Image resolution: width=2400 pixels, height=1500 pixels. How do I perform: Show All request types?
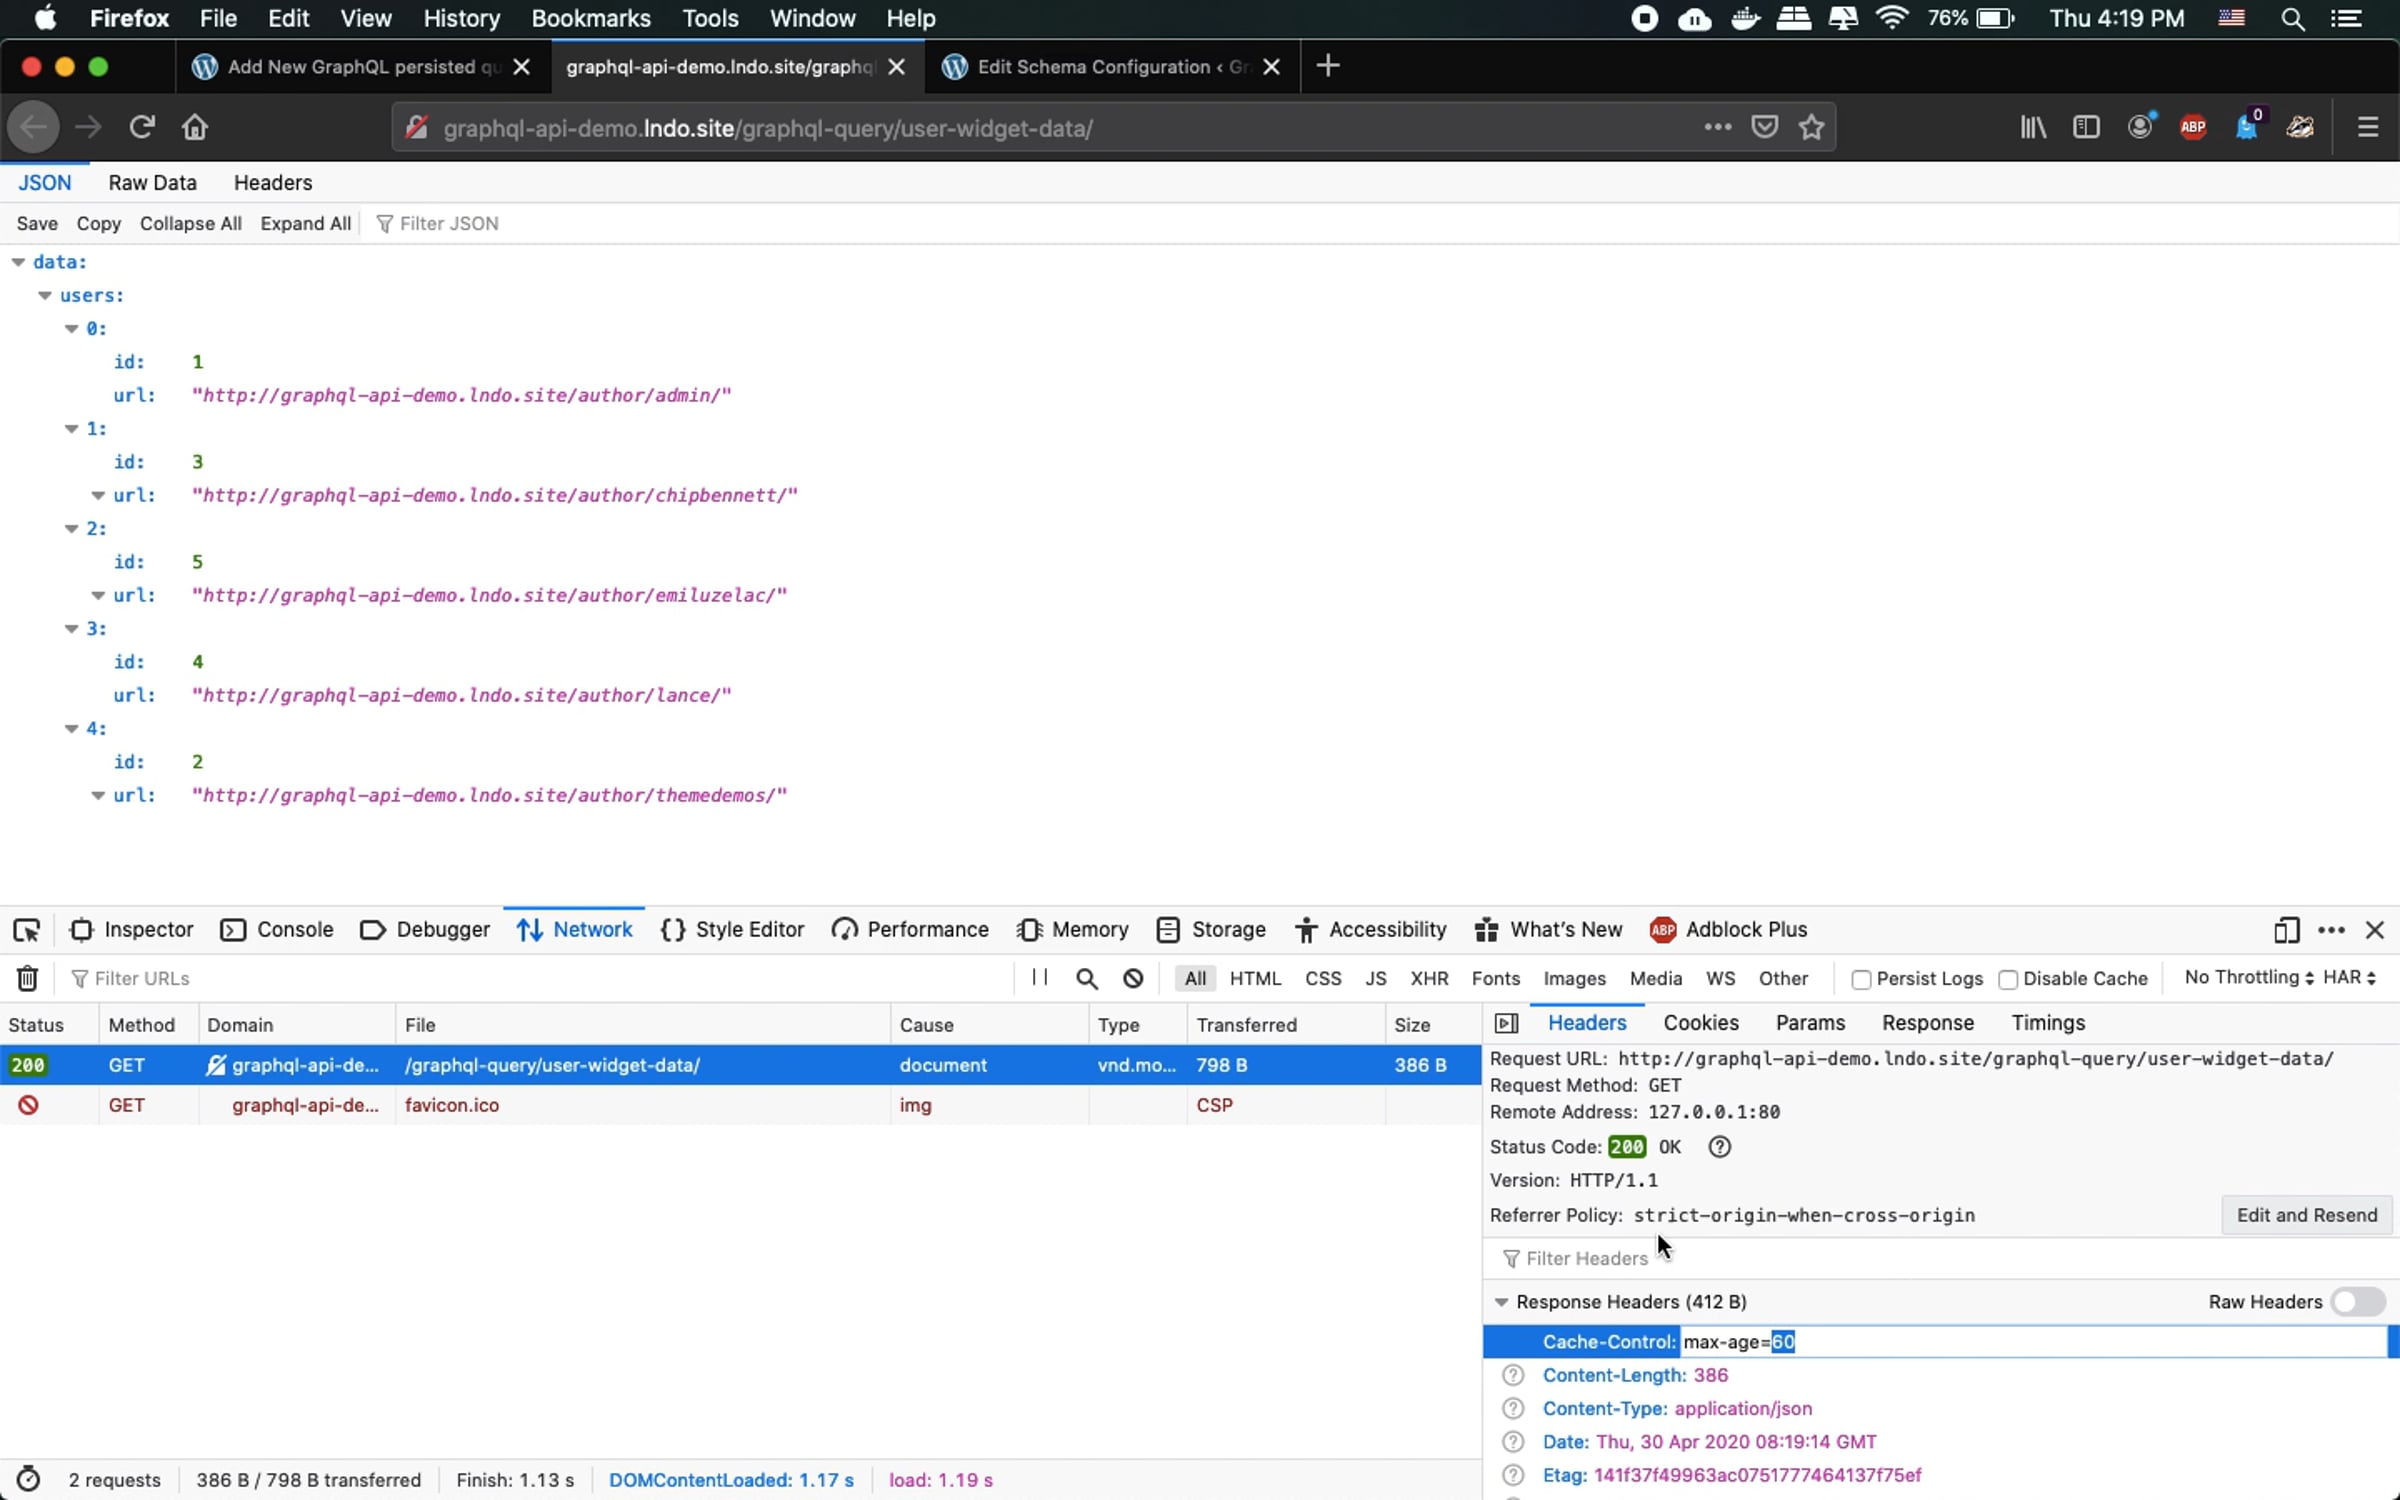click(1195, 978)
